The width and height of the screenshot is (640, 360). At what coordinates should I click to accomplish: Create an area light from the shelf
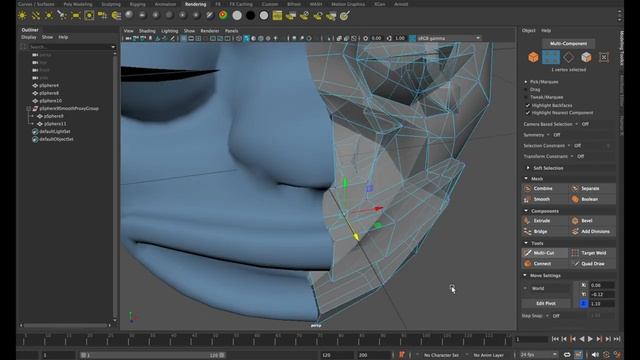click(76, 16)
